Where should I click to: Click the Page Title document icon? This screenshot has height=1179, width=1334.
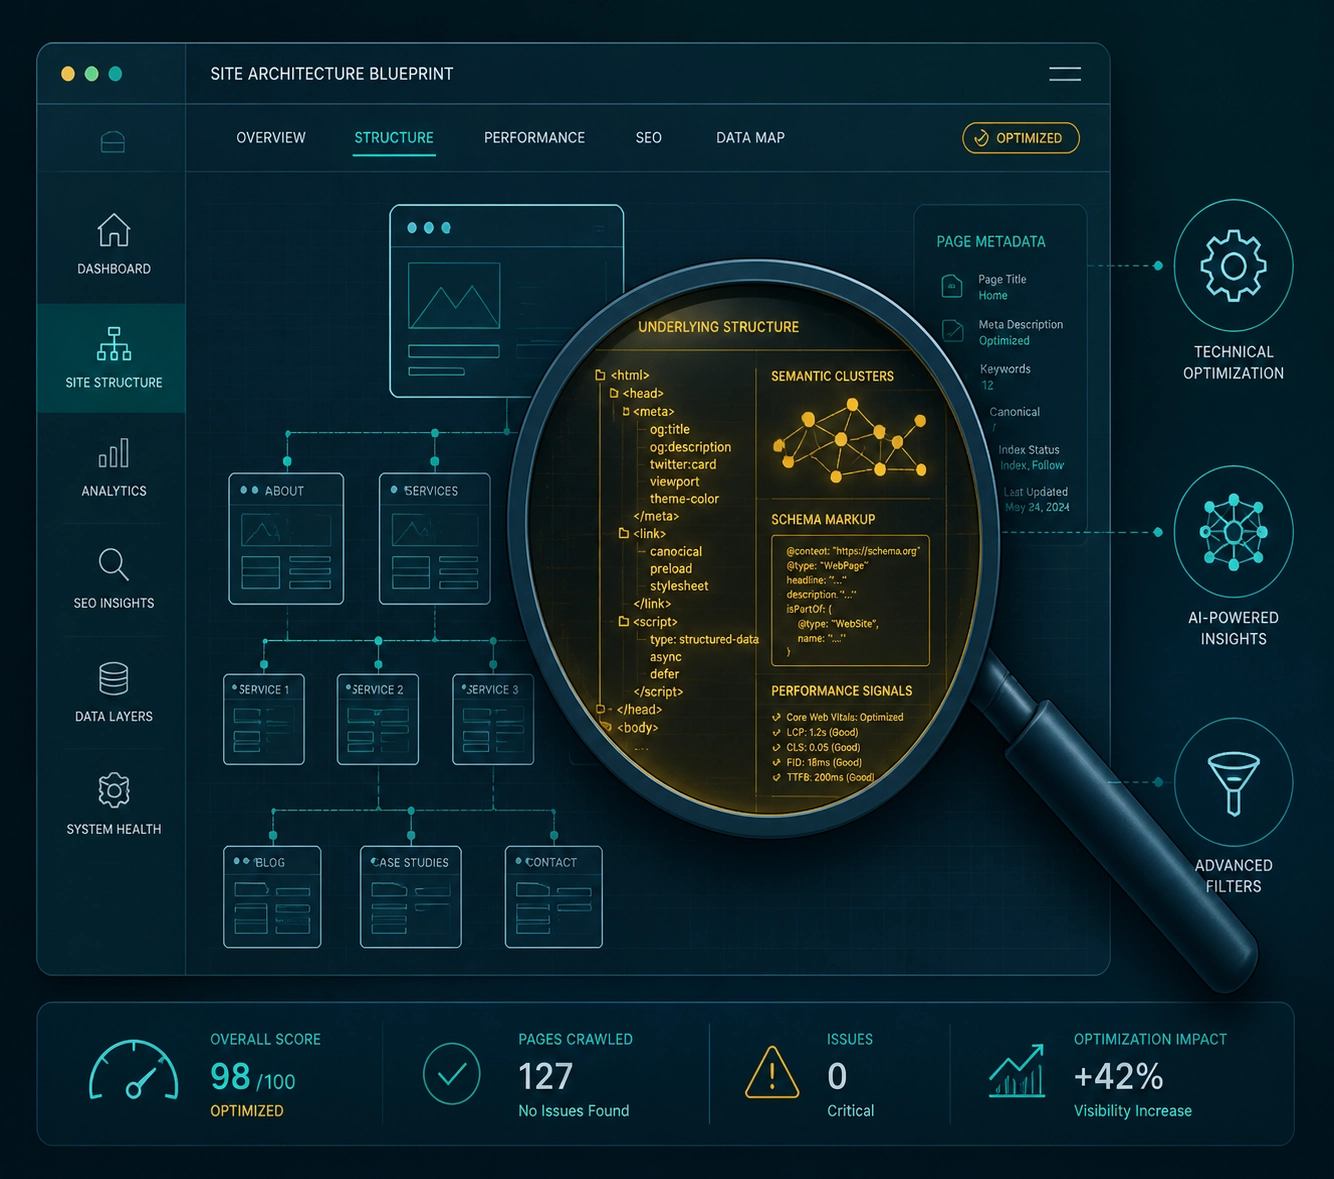[x=952, y=286]
